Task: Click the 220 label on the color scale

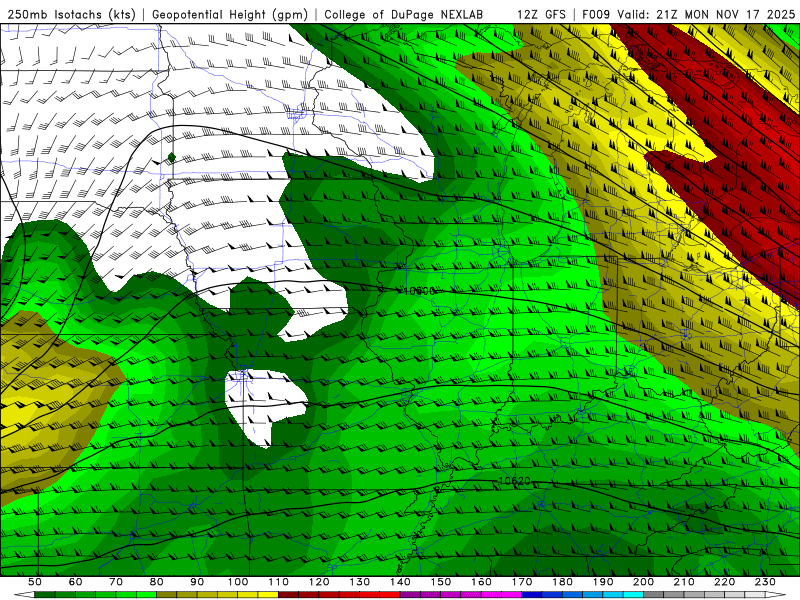Action: pos(724,582)
